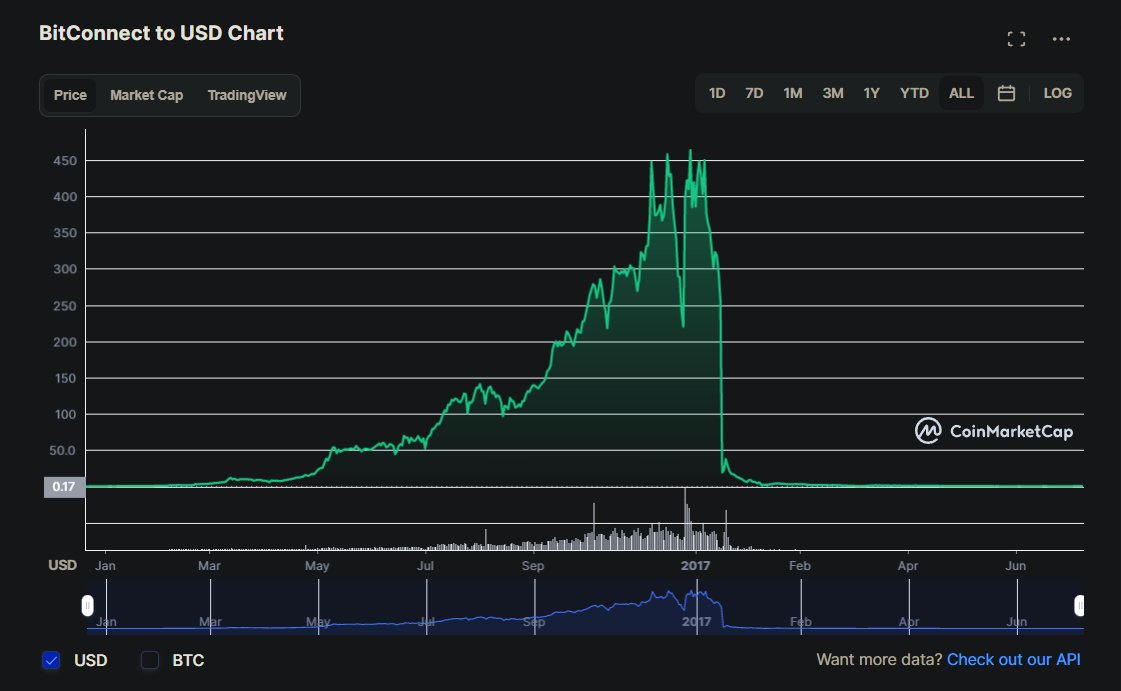Viewport: 1121px width, 691px height.
Task: Click the BitConnect to USD Chart title
Action: point(161,33)
